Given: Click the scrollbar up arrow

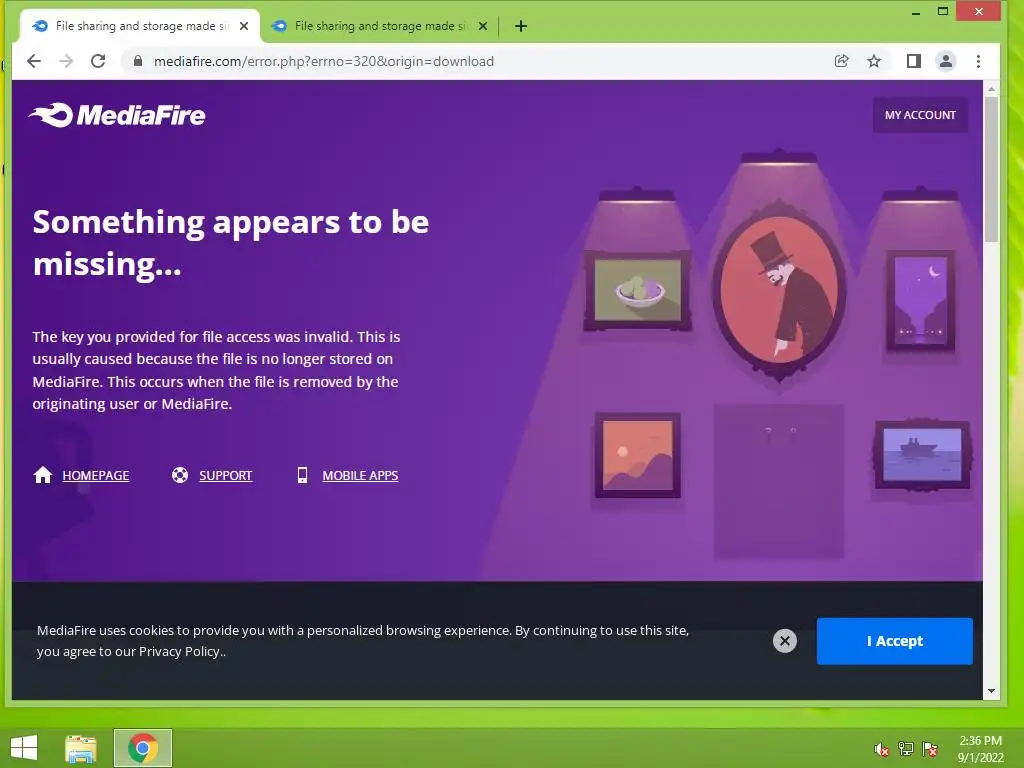Looking at the screenshot, I should click(x=991, y=88).
